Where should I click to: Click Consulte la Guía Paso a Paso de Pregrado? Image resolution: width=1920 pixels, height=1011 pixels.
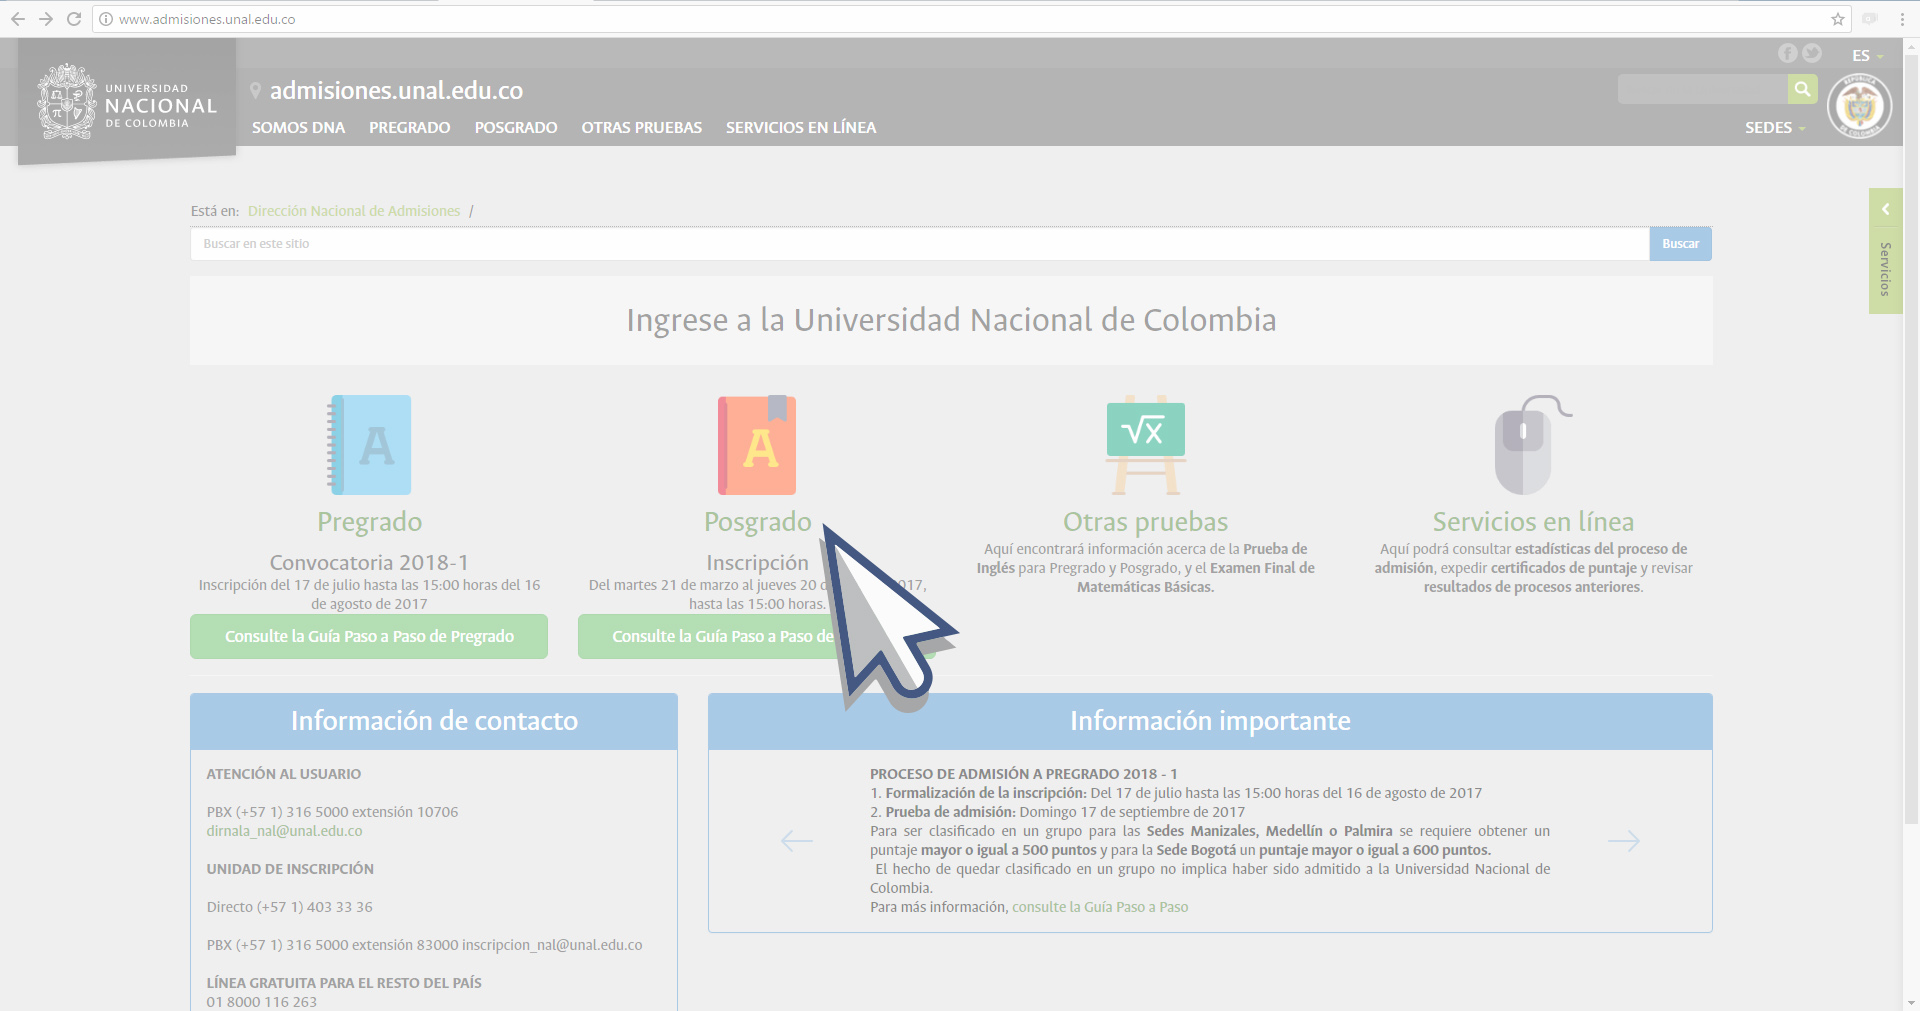click(x=369, y=636)
